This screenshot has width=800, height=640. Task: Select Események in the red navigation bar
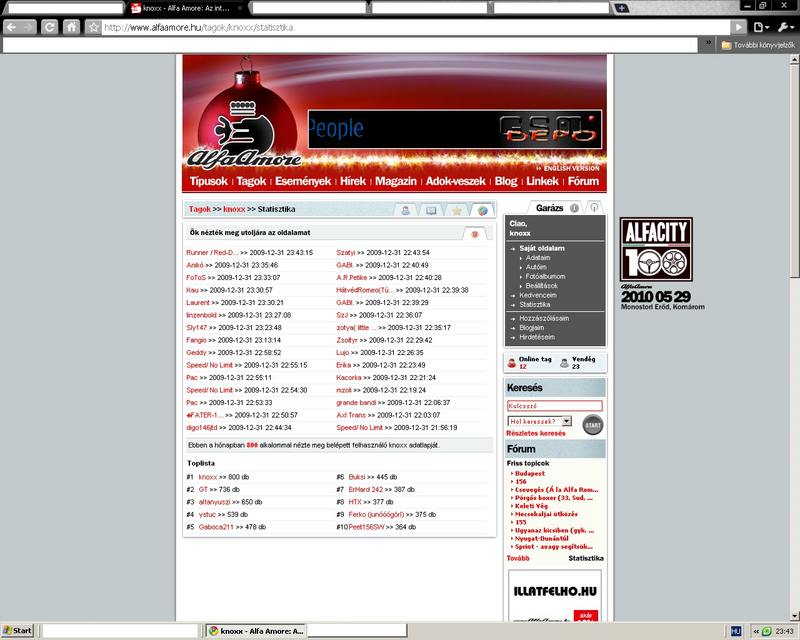point(303,181)
